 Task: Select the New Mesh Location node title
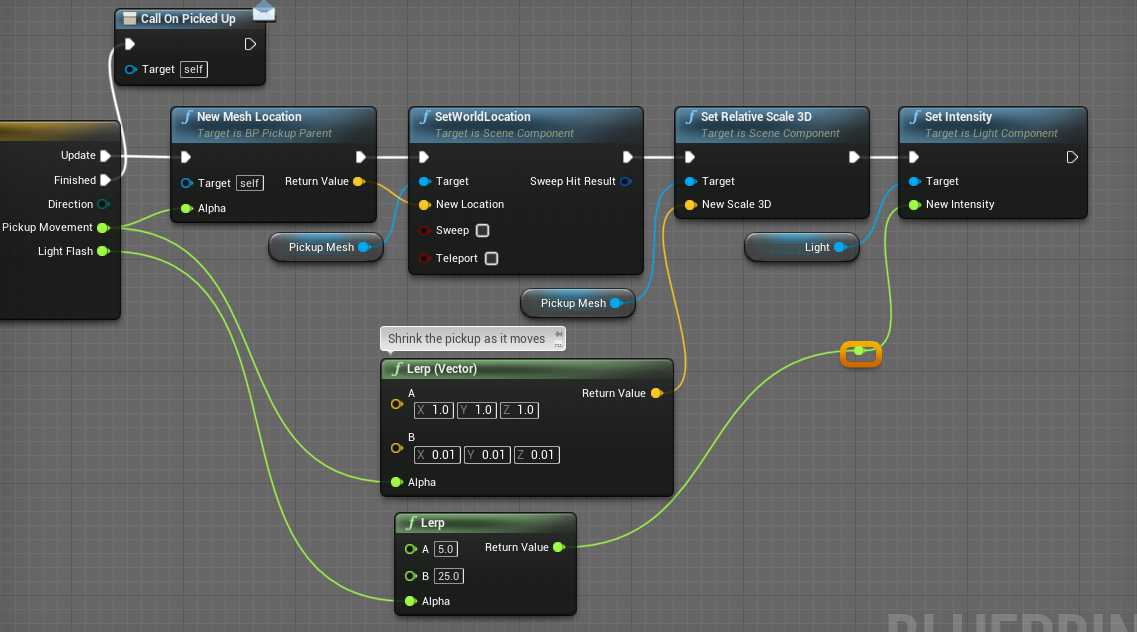tap(249, 117)
